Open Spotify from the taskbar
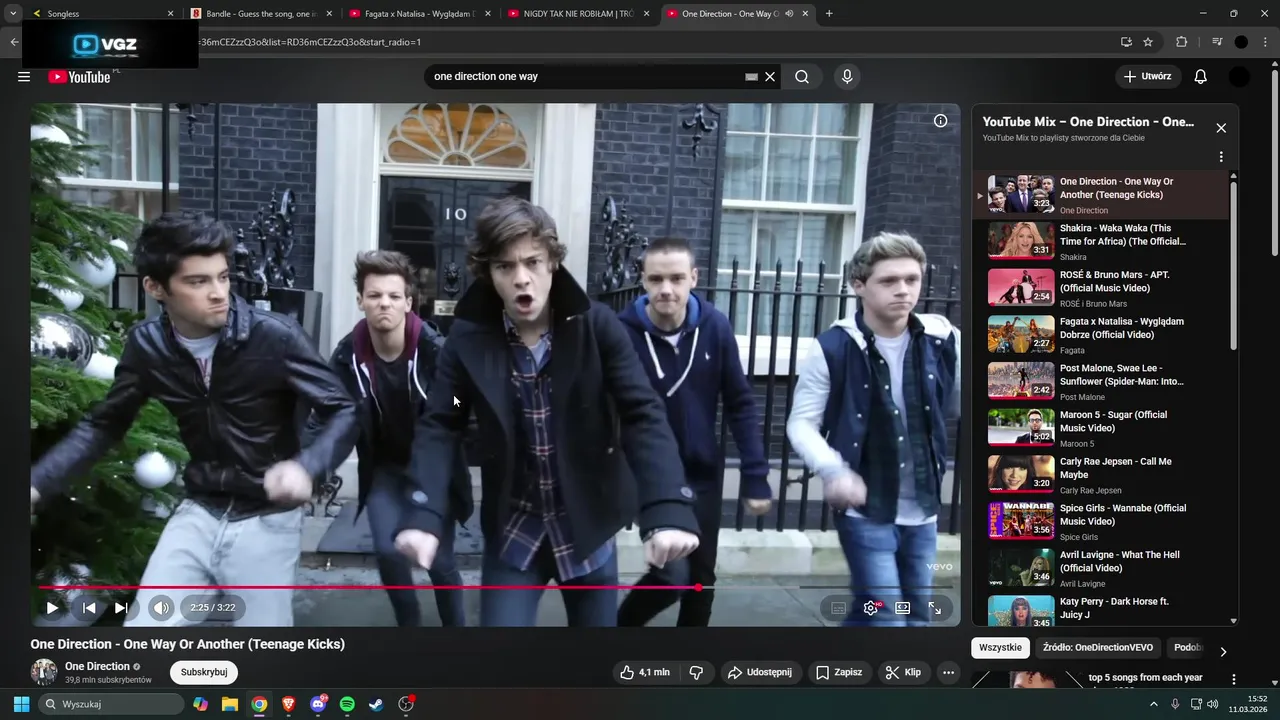 click(x=347, y=704)
